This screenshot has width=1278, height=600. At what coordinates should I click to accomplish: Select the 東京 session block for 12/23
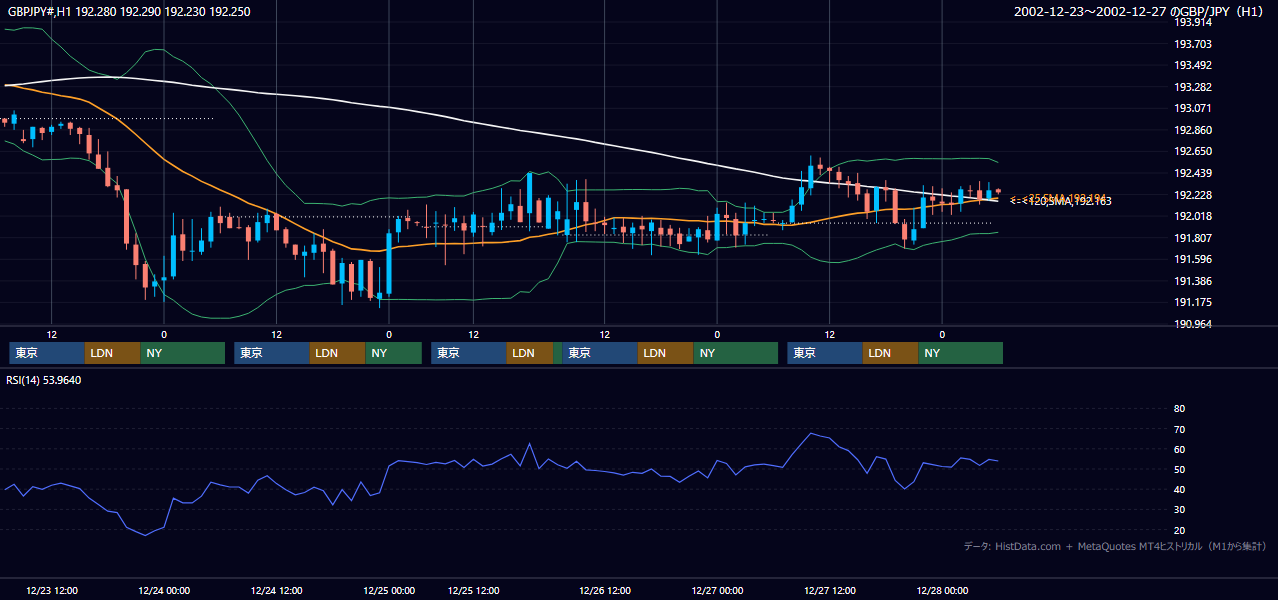click(x=47, y=353)
